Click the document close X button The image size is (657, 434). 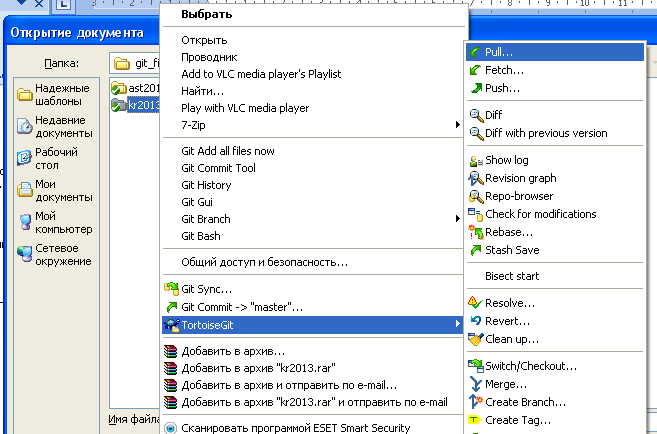tap(38, 4)
